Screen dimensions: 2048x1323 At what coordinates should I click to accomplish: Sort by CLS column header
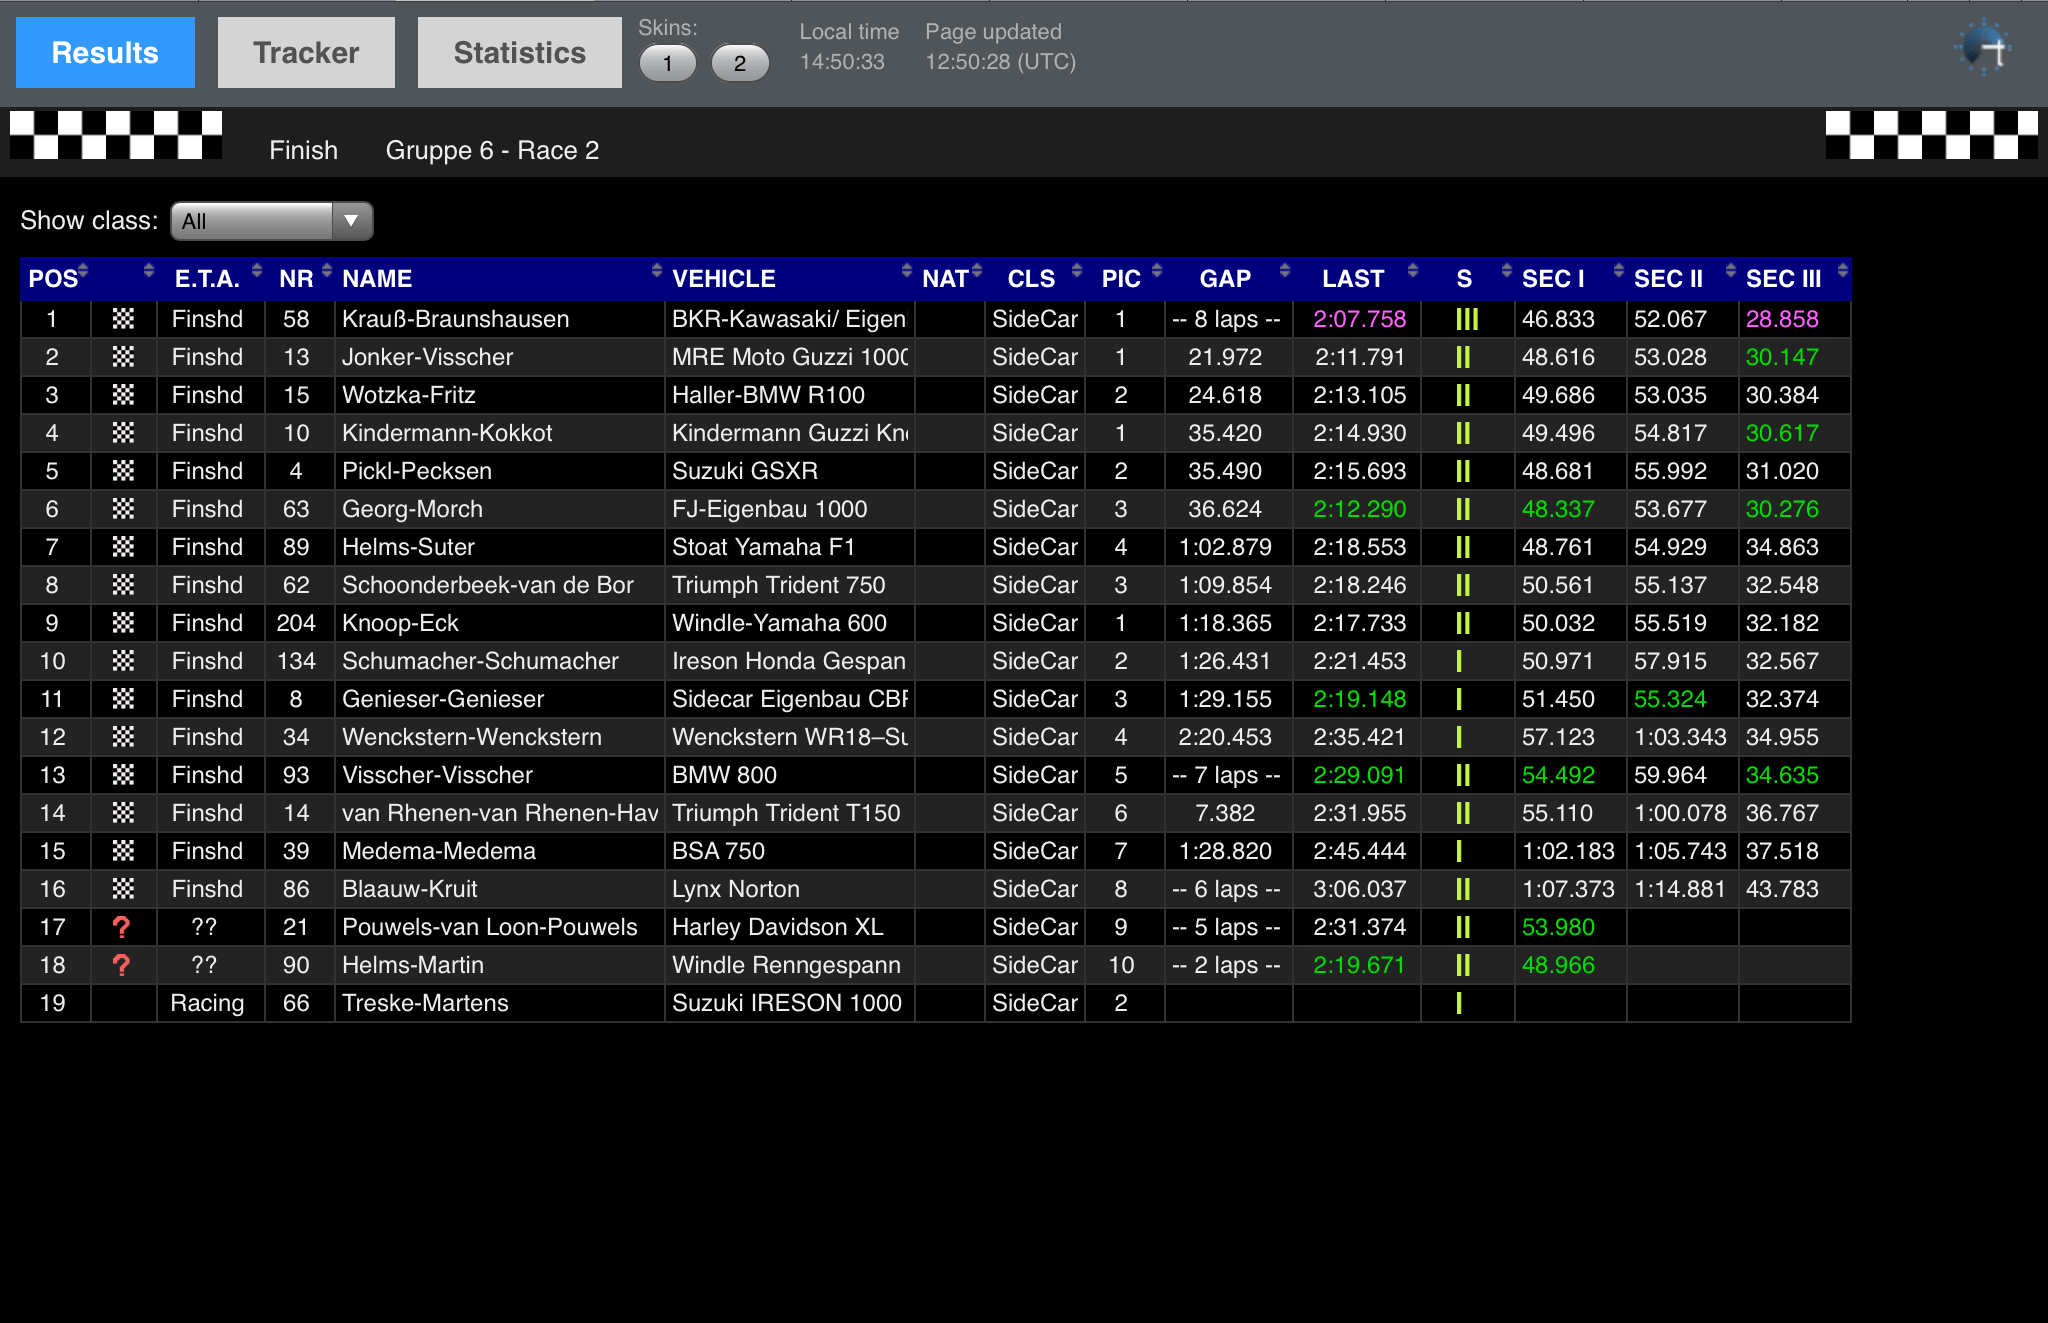tap(1035, 279)
